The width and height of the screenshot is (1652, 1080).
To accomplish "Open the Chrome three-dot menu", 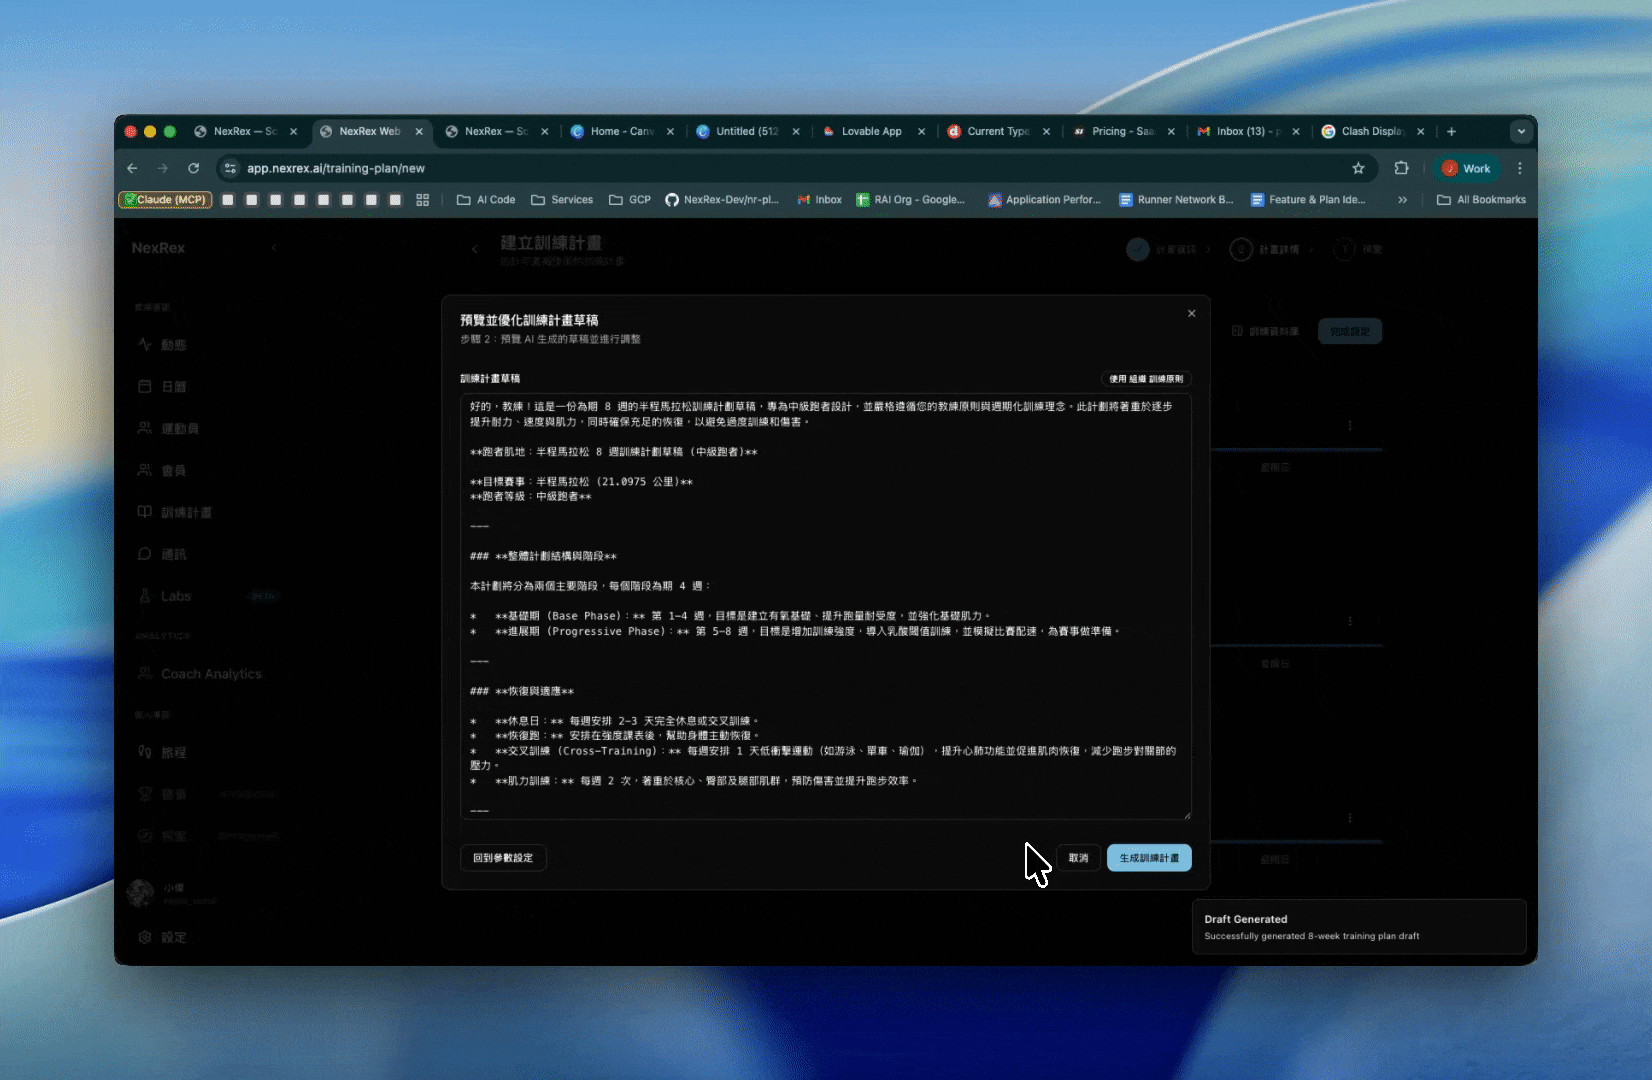I will coord(1519,168).
